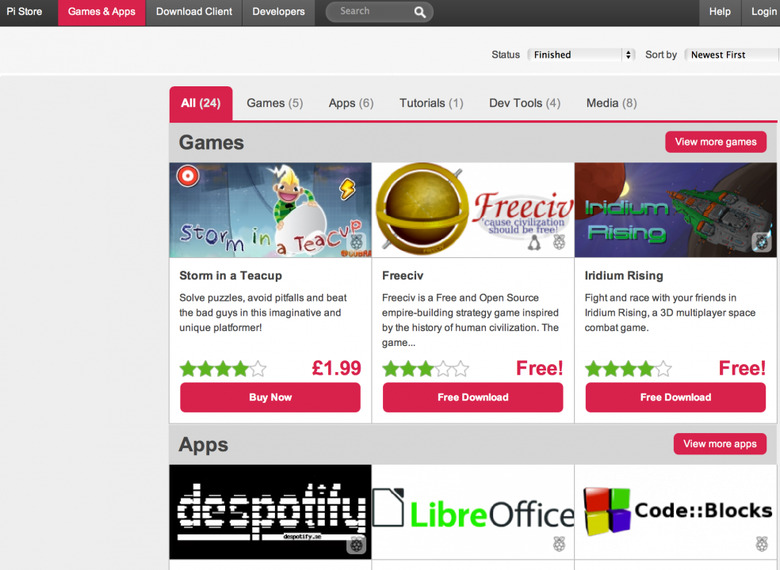
Task: Open Storm in a Teacup thumbnail
Action: tap(270, 210)
